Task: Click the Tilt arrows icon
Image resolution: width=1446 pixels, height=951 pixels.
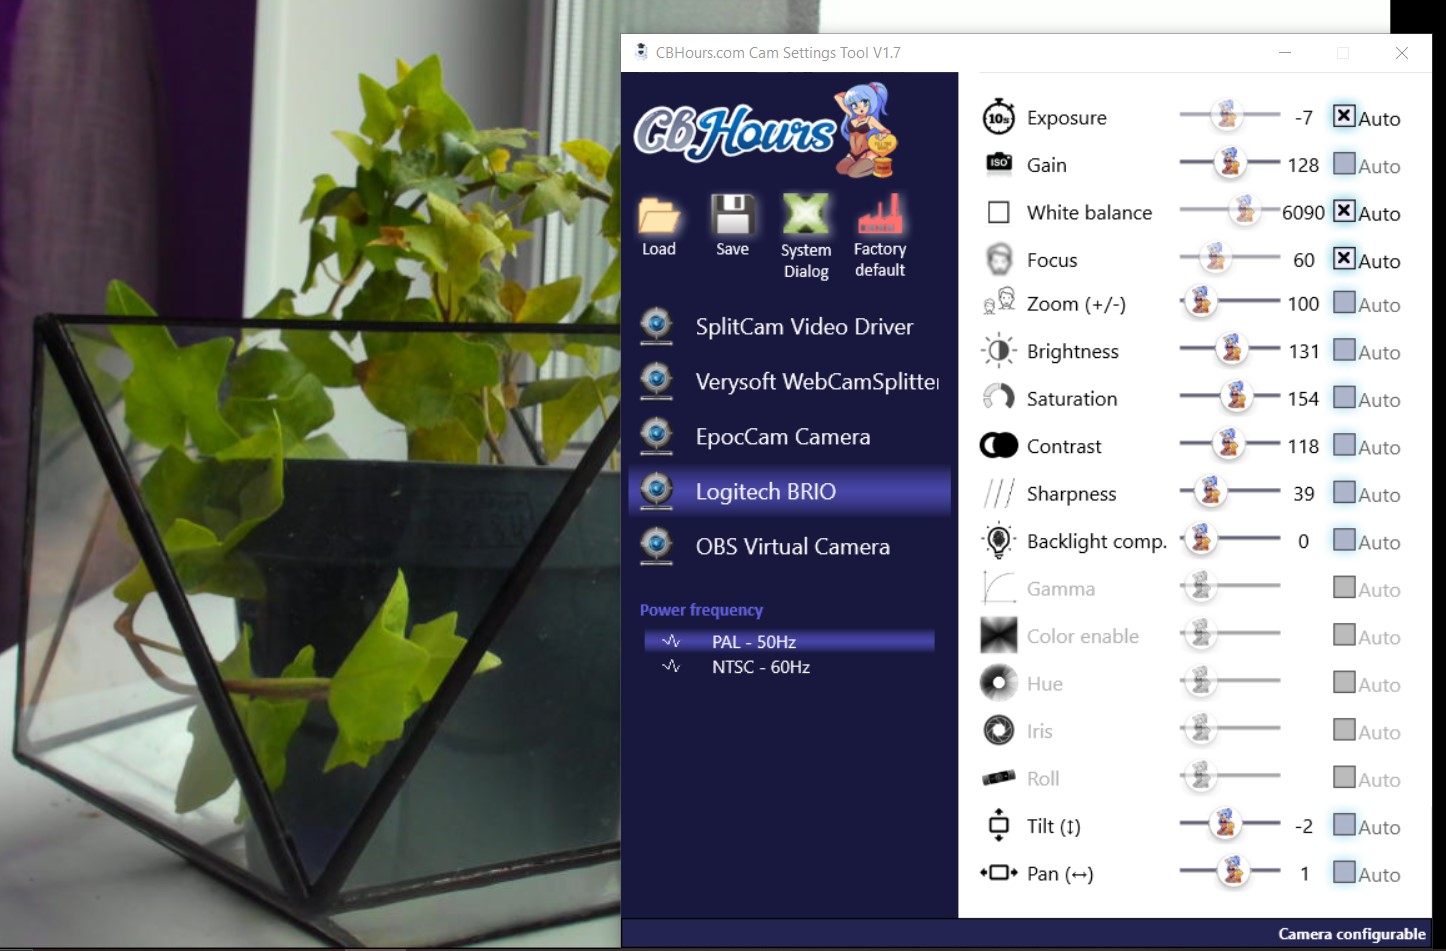Action: tap(998, 825)
